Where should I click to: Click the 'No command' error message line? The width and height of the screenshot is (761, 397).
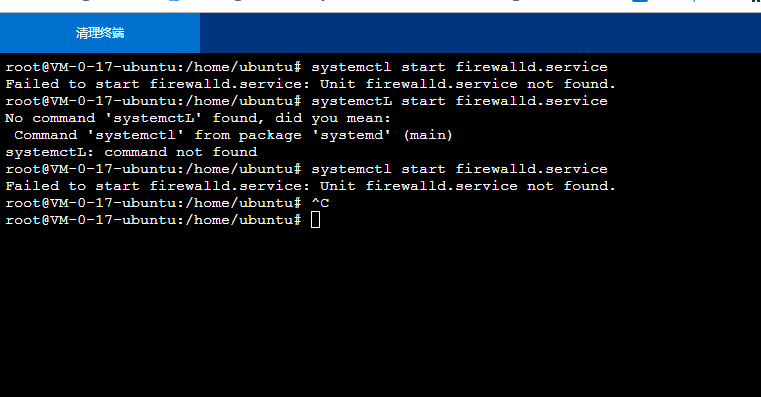[x=198, y=118]
